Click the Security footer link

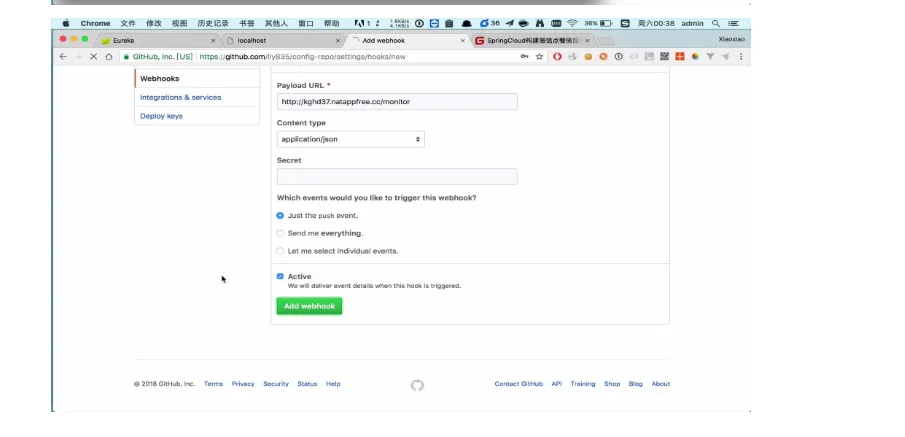[x=276, y=384]
